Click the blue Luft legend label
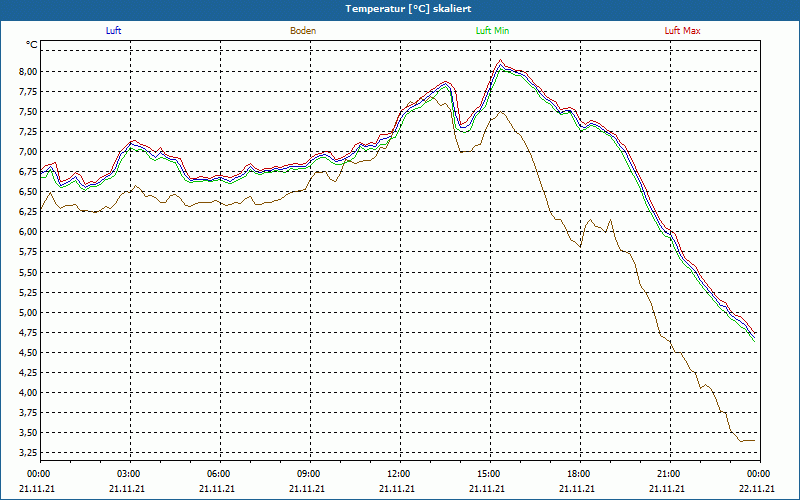 tap(113, 31)
